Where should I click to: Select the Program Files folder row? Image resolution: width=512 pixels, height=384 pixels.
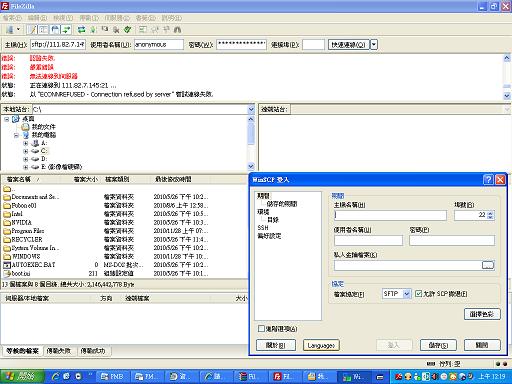123,231
